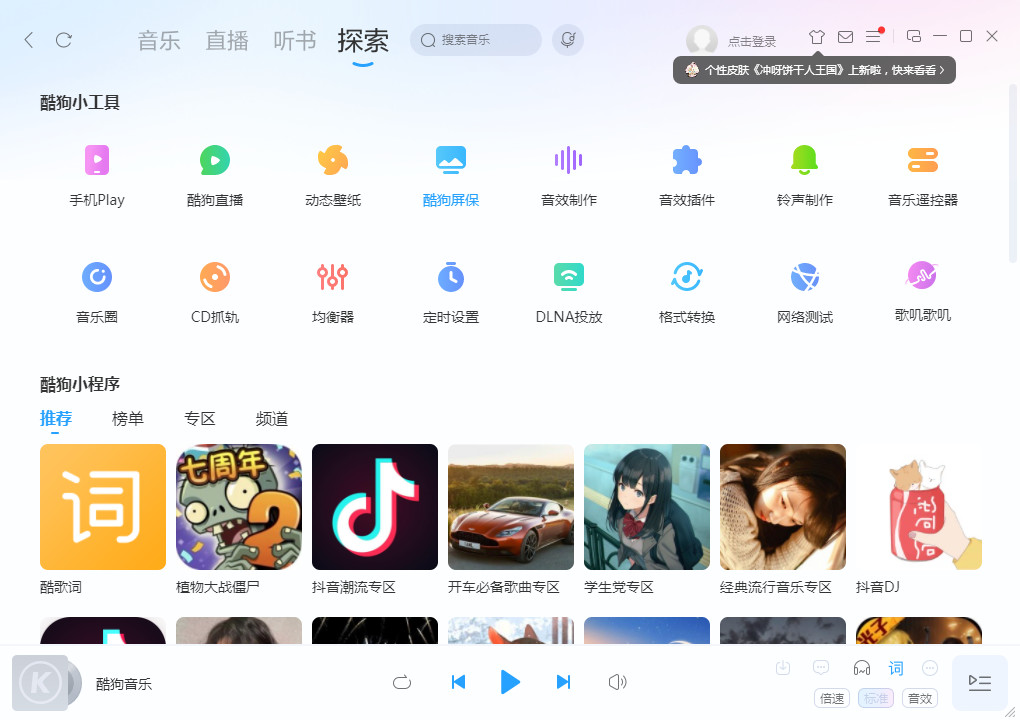Open more options ellipsis in player bar
This screenshot has height=720, width=1020.
930,668
